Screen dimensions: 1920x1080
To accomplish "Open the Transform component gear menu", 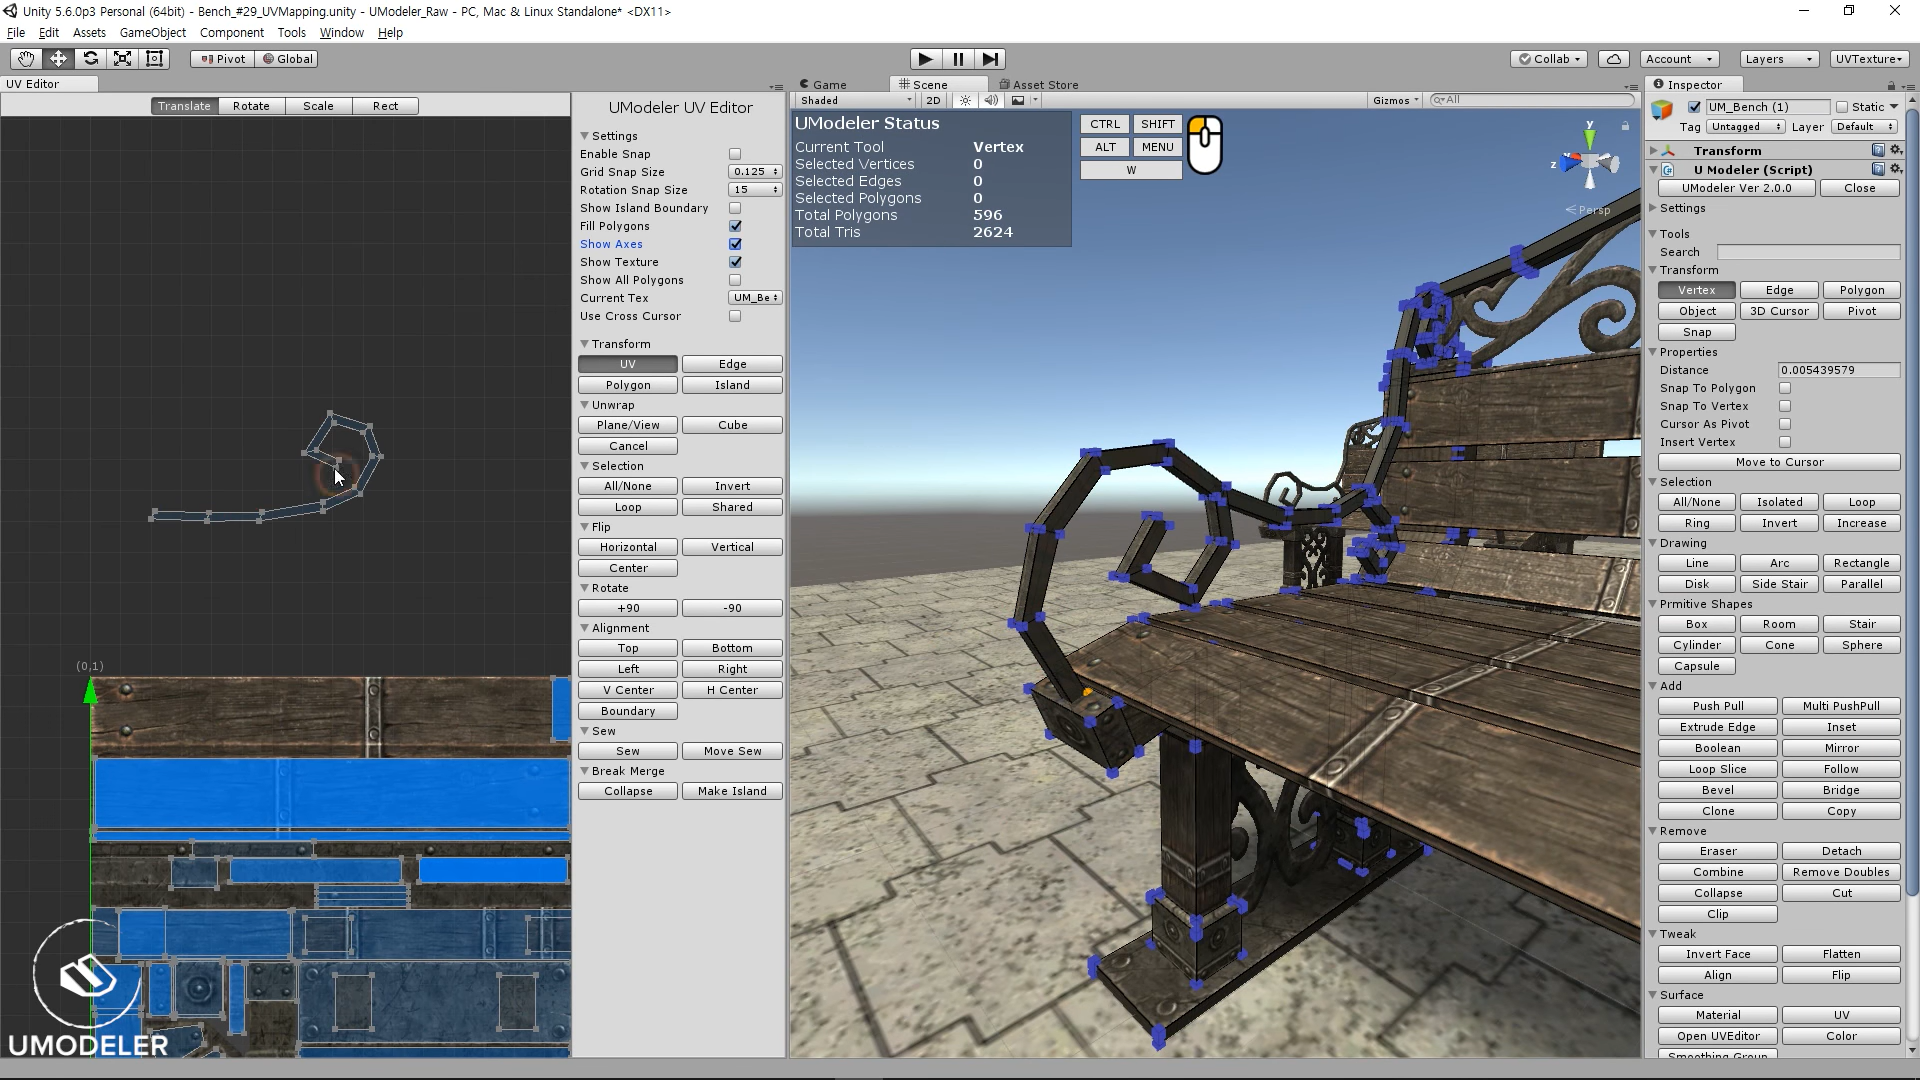I will (1896, 150).
